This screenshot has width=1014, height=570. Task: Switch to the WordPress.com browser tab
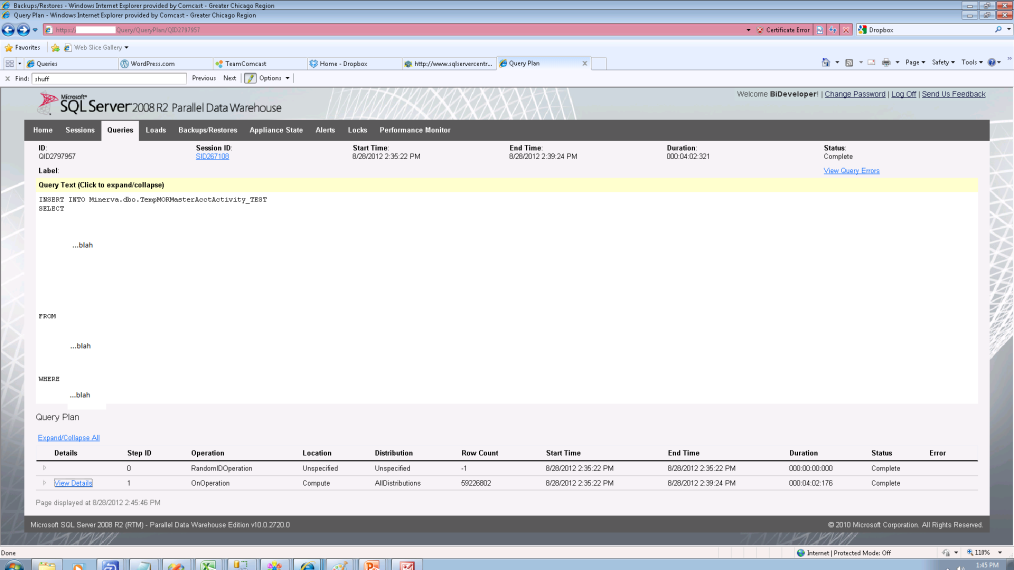[166, 63]
